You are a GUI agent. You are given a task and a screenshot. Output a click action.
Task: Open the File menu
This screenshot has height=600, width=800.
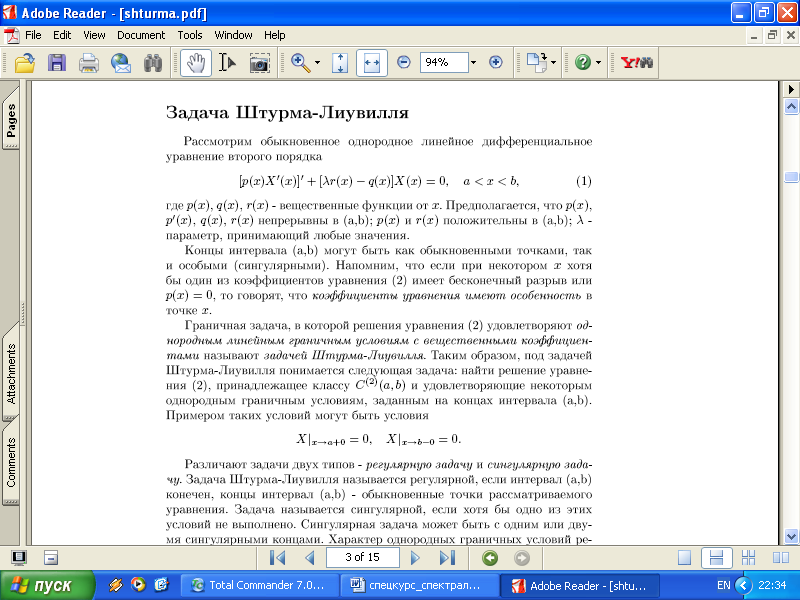[33, 35]
